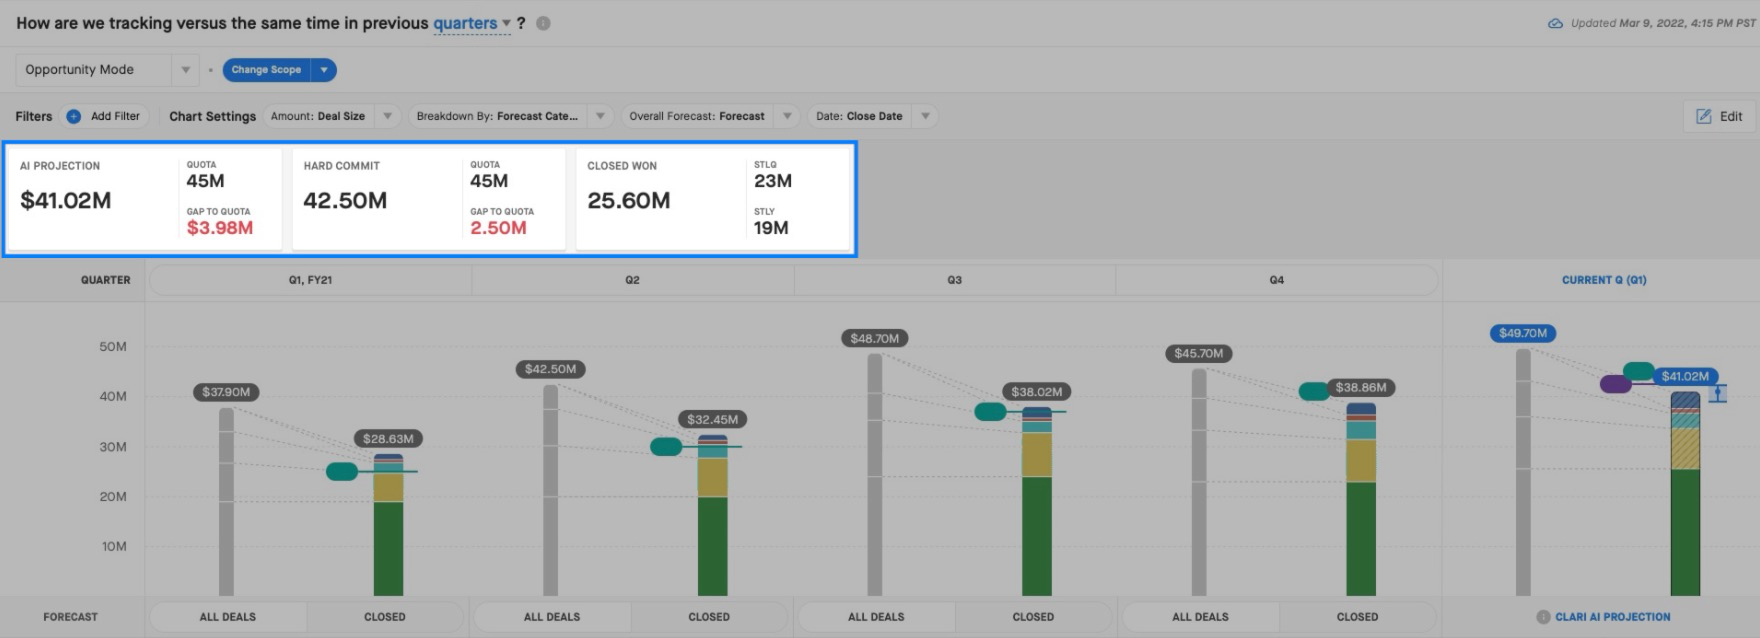Click the Closed Won 25.60M value
1760x638 pixels.
coord(629,201)
